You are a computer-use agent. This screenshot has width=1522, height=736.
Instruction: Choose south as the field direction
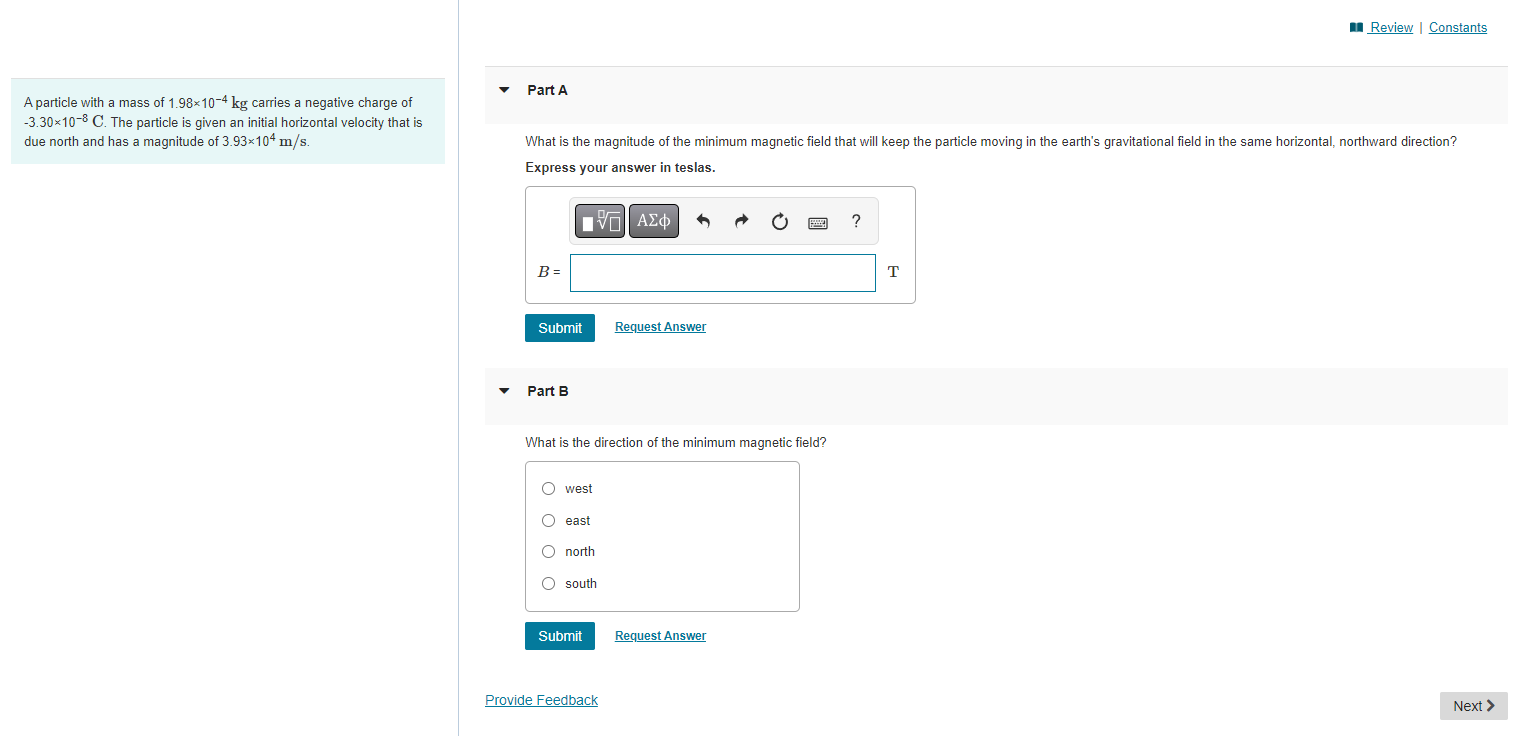548,583
